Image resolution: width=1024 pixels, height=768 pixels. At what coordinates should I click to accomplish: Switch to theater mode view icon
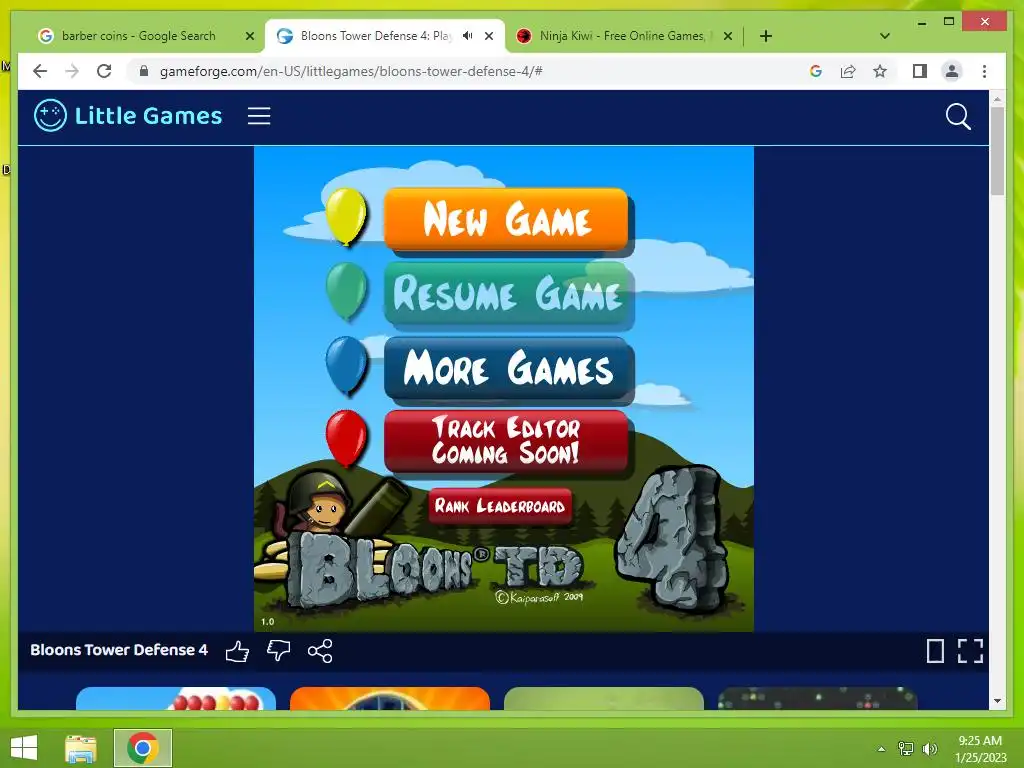935,650
